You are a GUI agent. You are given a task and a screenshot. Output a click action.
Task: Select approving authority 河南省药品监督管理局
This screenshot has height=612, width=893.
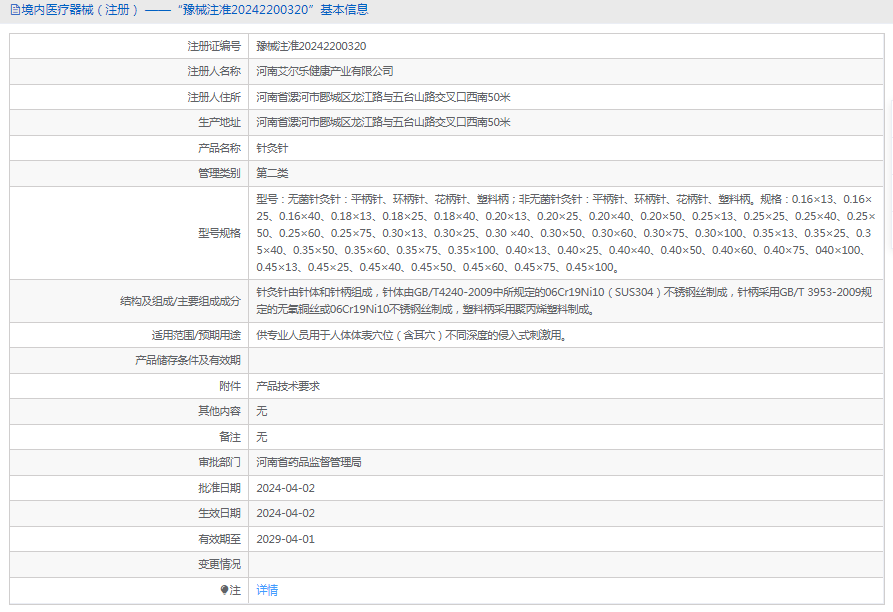[x=309, y=462]
